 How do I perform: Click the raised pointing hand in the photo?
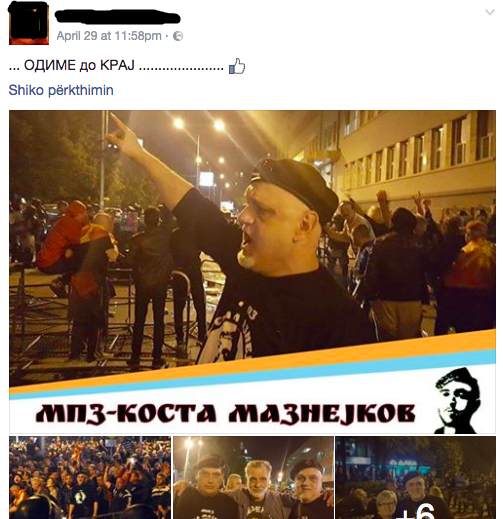(x=124, y=134)
